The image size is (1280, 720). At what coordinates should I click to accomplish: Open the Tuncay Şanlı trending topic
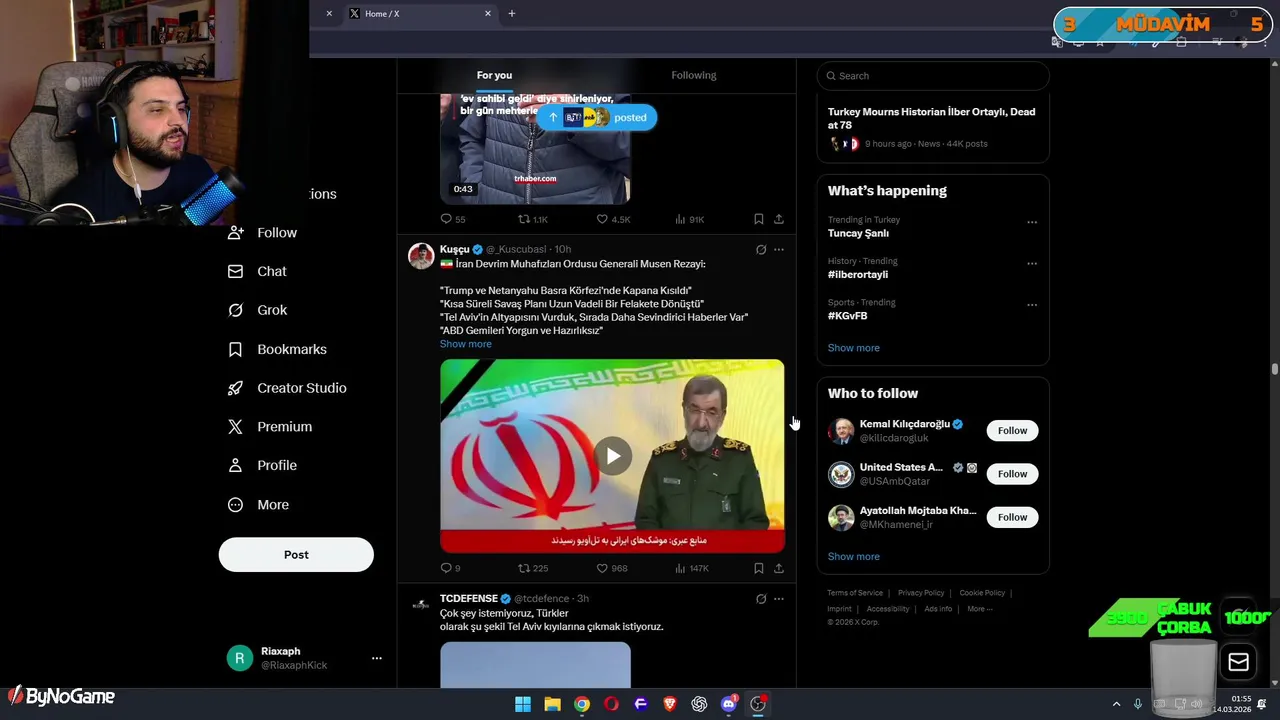click(858, 233)
